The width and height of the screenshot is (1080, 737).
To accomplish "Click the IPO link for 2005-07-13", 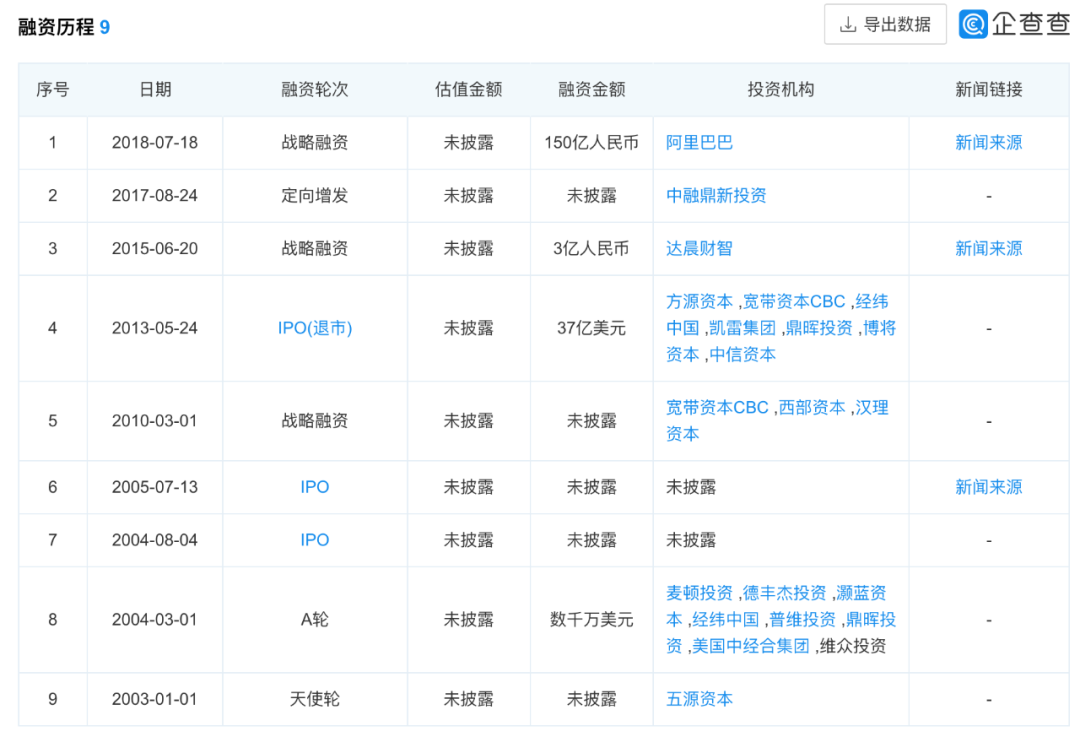I will click(315, 487).
